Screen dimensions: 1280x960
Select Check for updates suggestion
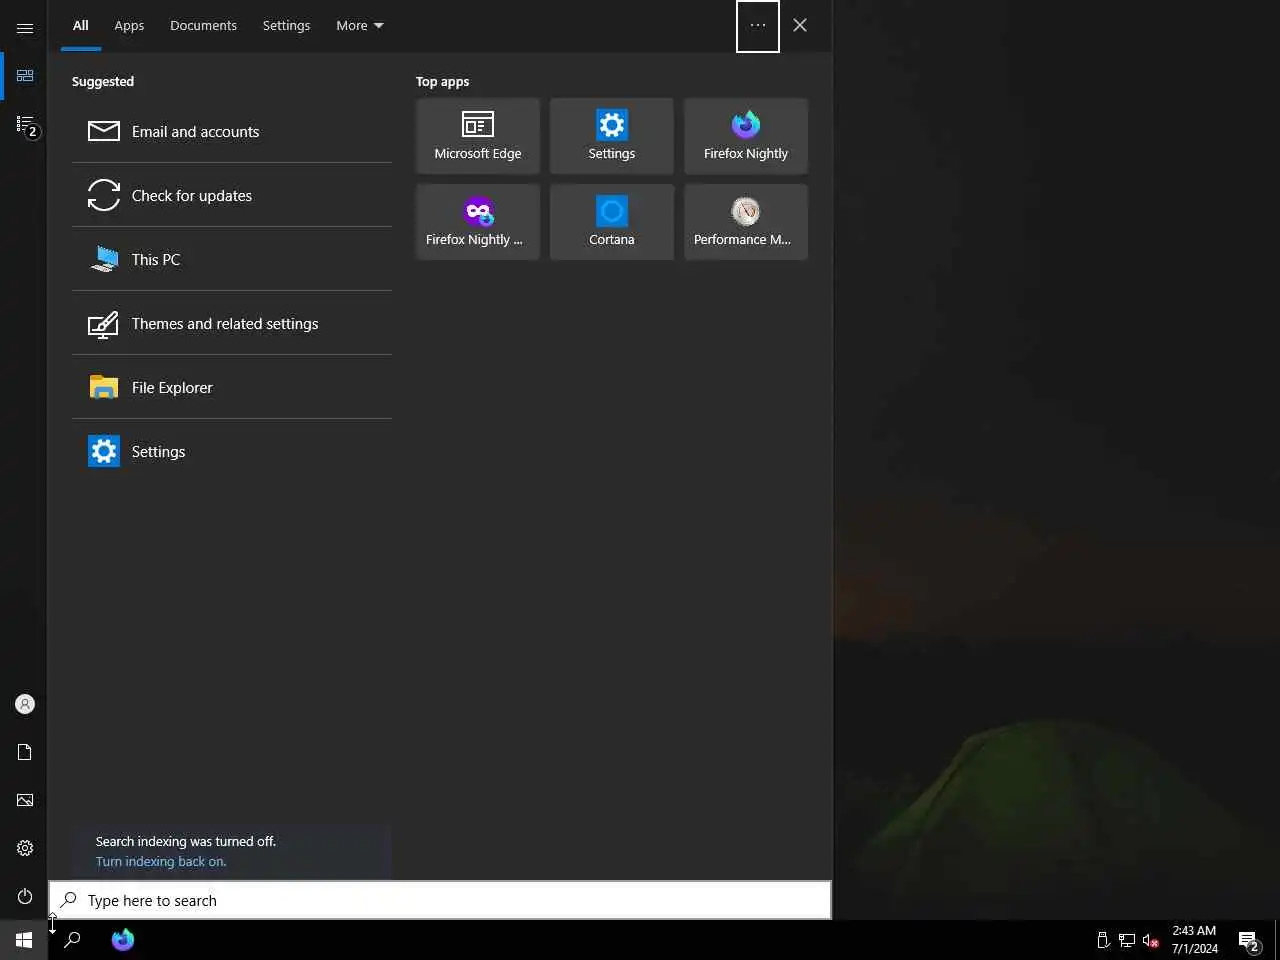pos(232,195)
